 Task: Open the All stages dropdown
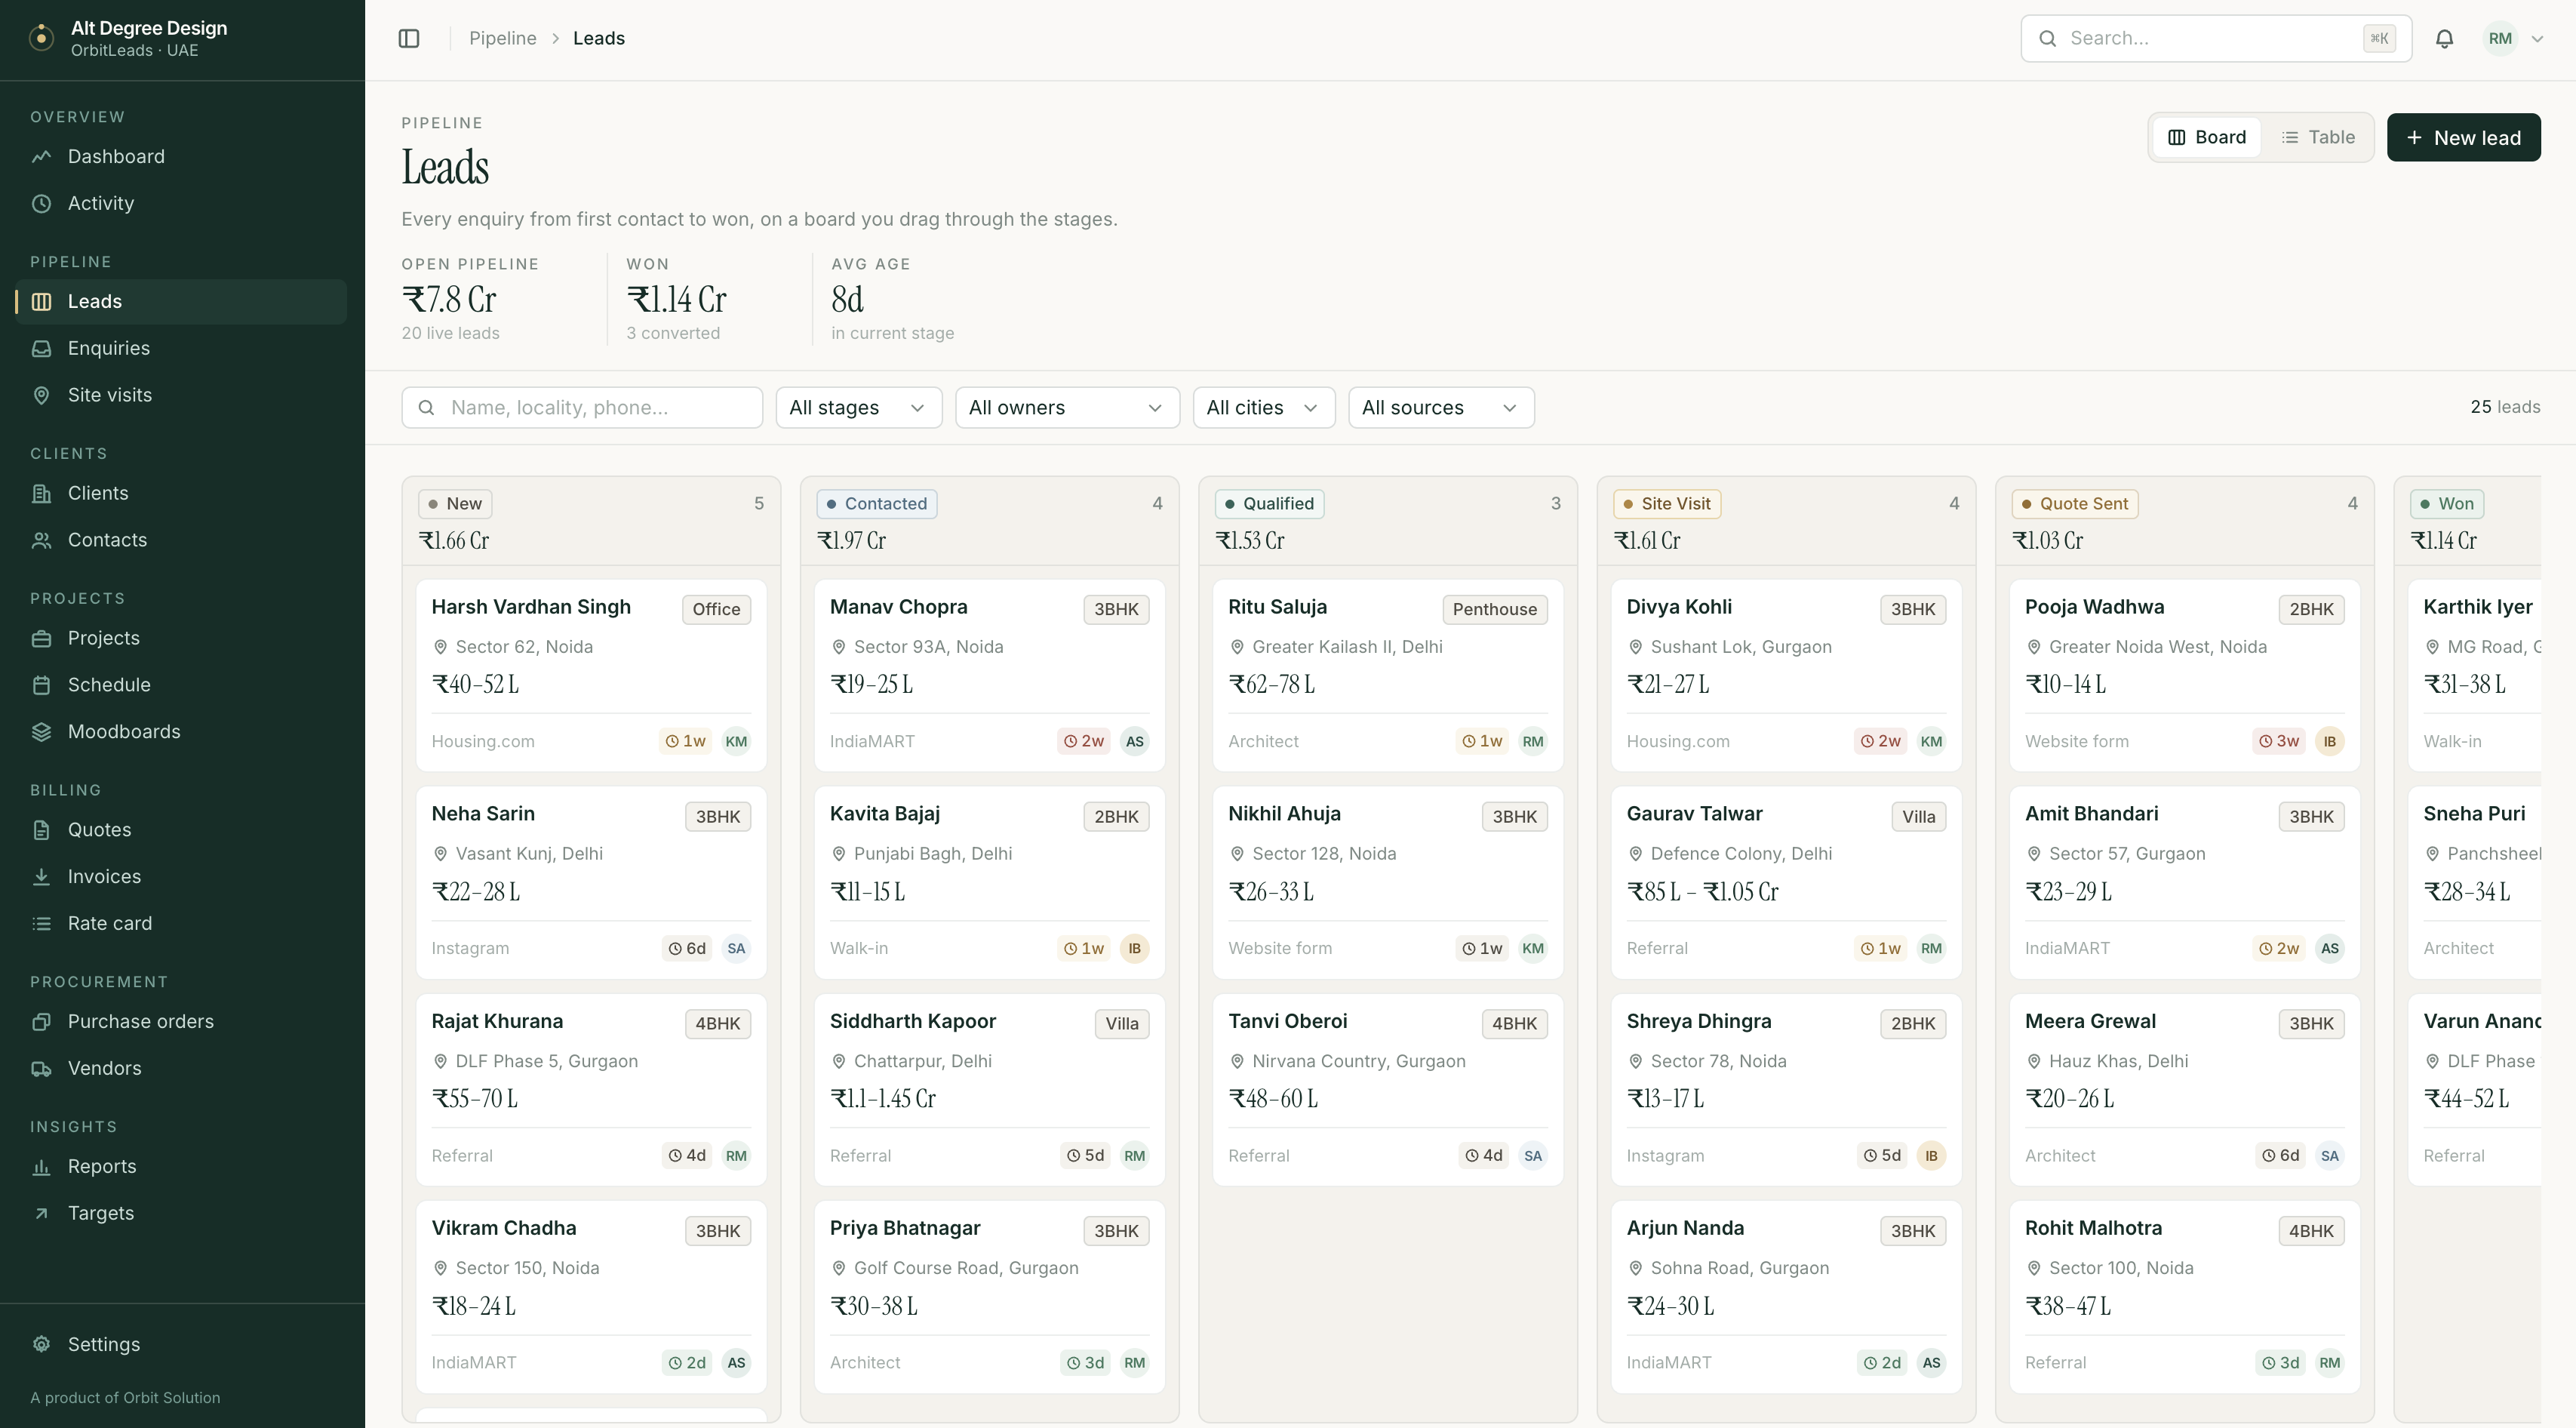pos(858,407)
